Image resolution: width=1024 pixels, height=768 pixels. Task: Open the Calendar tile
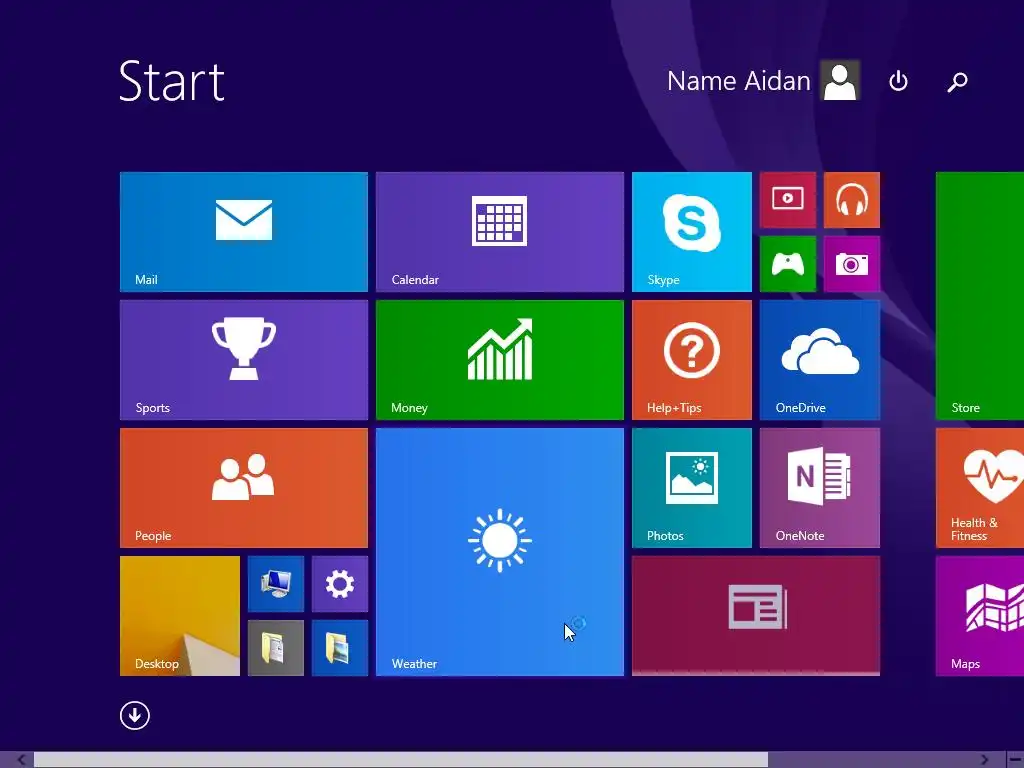pos(500,232)
